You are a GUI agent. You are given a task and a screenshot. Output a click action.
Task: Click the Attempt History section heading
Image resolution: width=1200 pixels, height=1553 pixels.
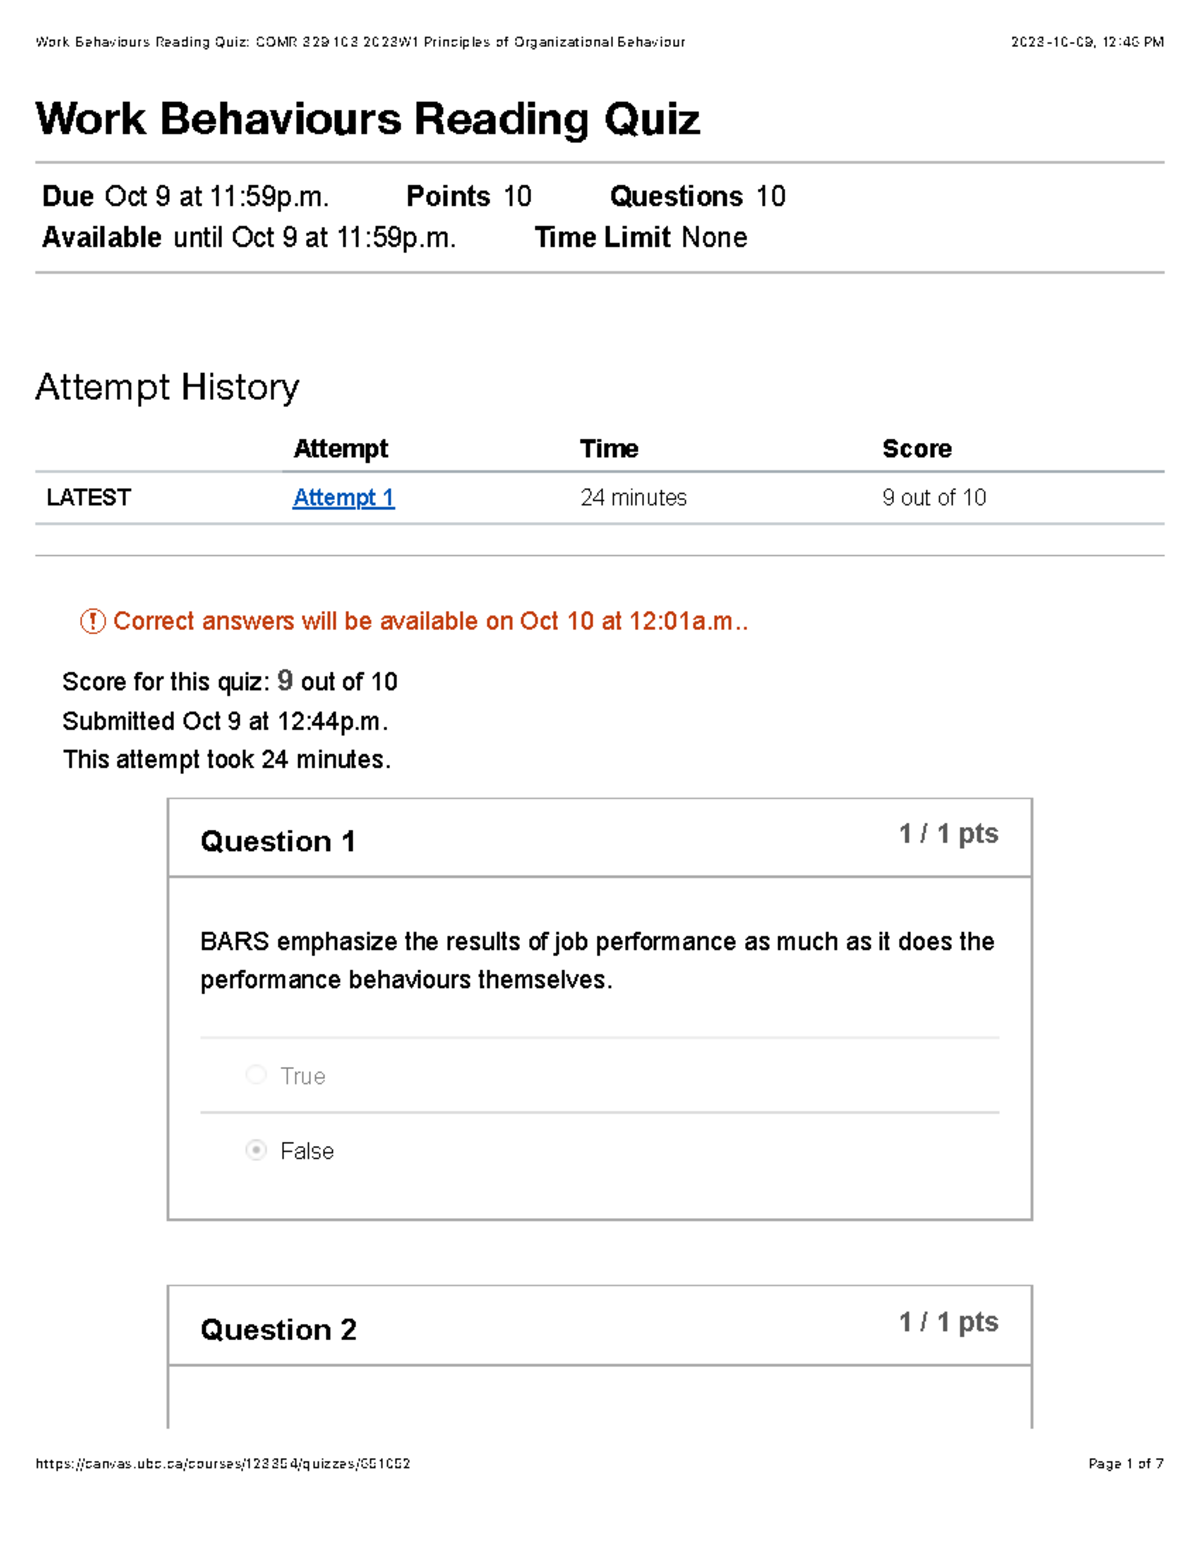tap(166, 387)
